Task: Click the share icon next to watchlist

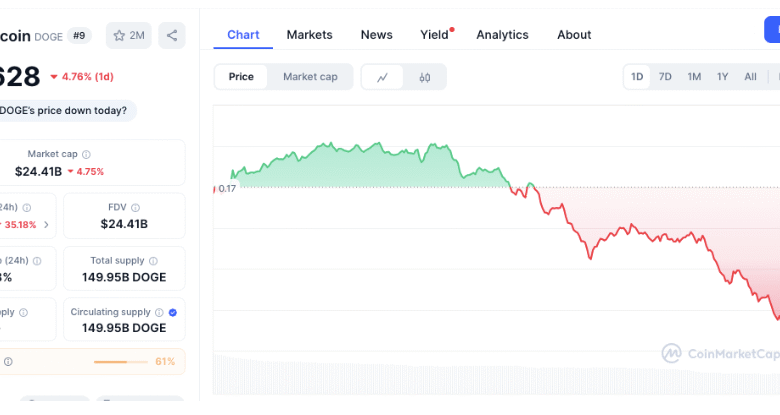Action: (172, 35)
